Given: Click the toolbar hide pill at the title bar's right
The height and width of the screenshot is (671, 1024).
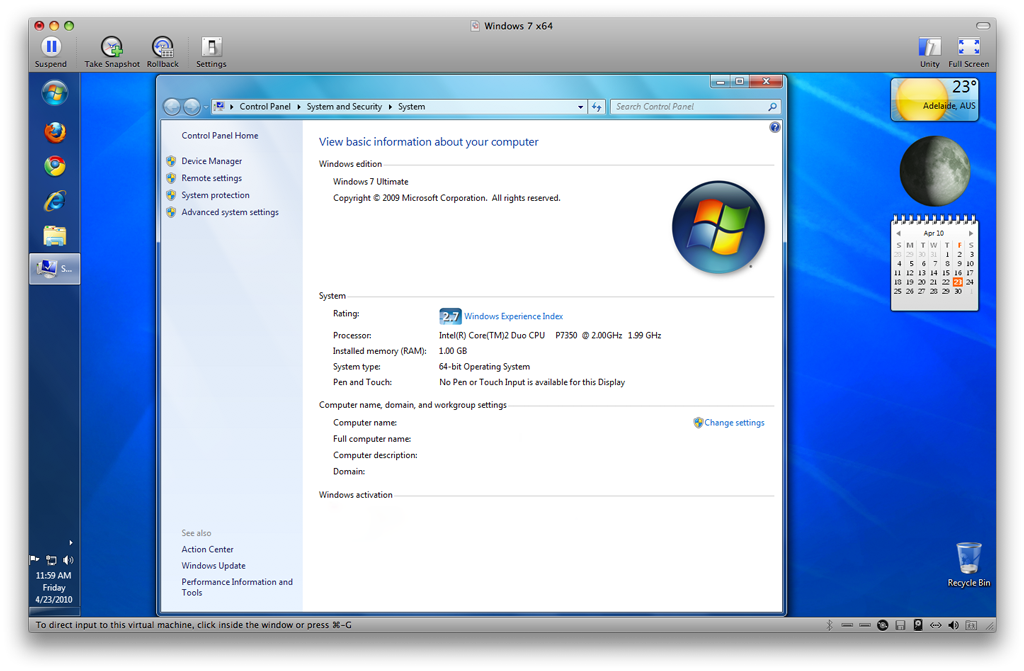Looking at the screenshot, I should pos(983,25).
